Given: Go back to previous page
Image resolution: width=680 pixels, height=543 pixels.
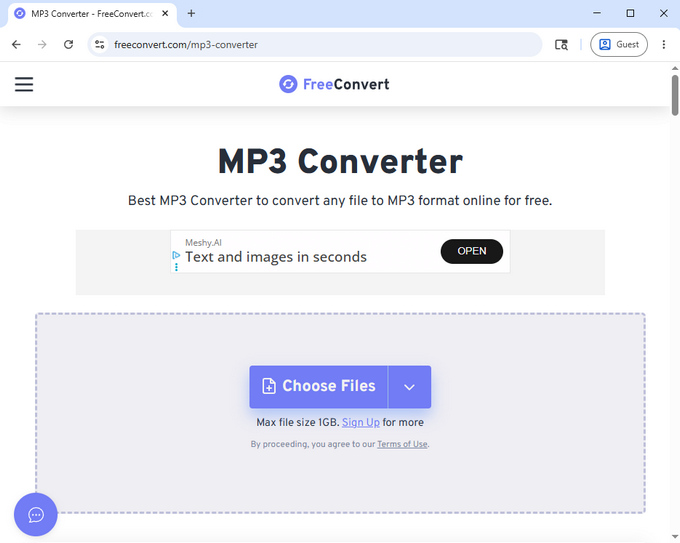Looking at the screenshot, I should (x=16, y=44).
